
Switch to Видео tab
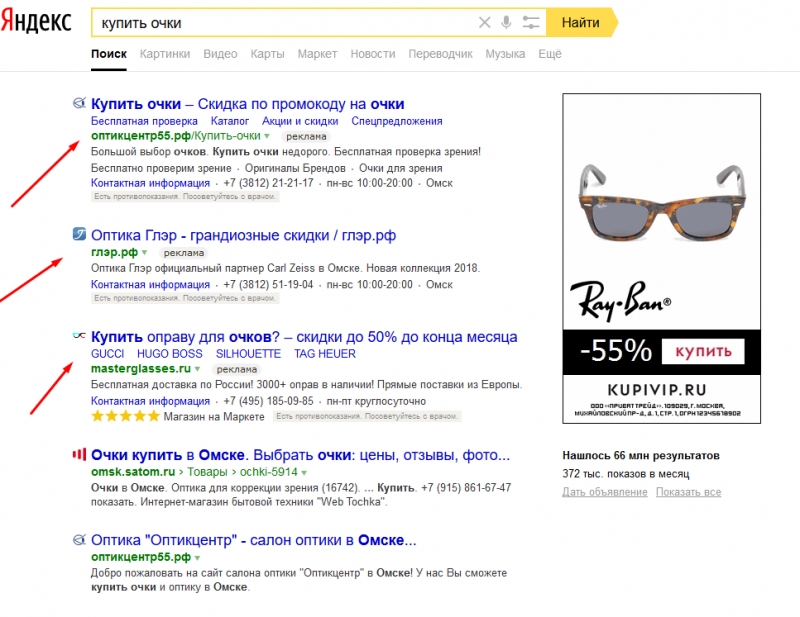point(220,54)
